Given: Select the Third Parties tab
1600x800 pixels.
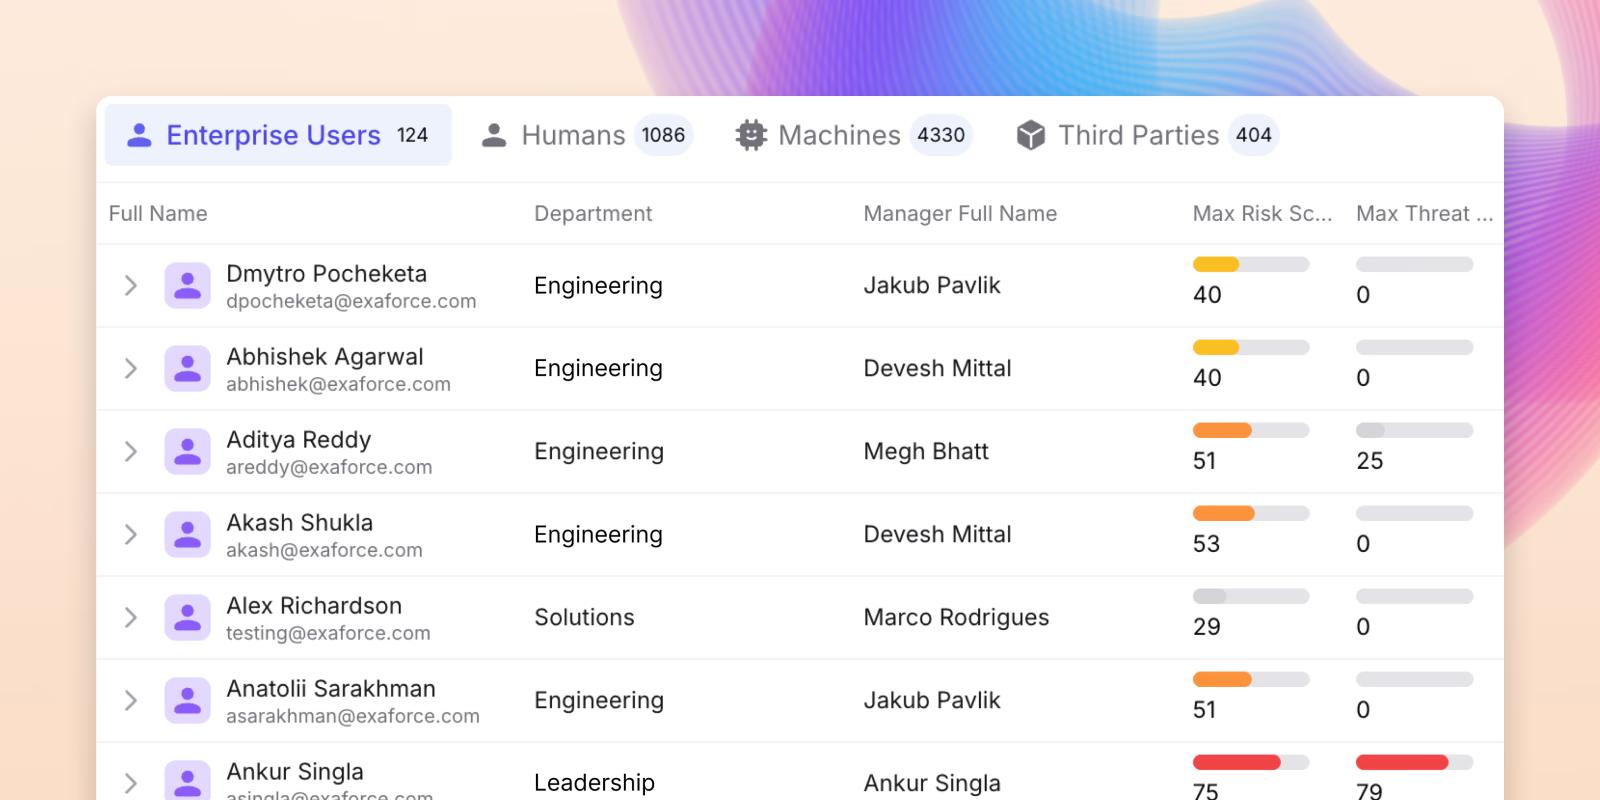Looking at the screenshot, I should tap(1147, 135).
